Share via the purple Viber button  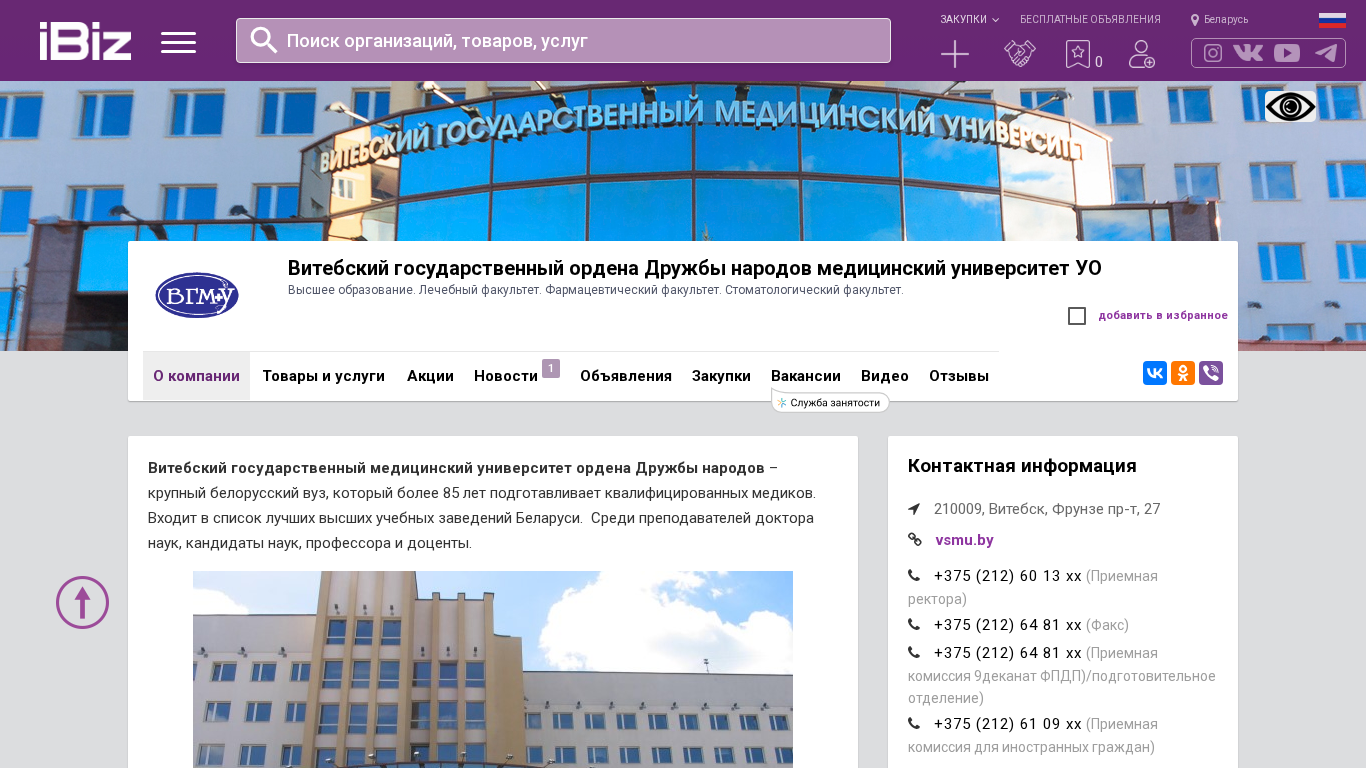click(x=1211, y=373)
